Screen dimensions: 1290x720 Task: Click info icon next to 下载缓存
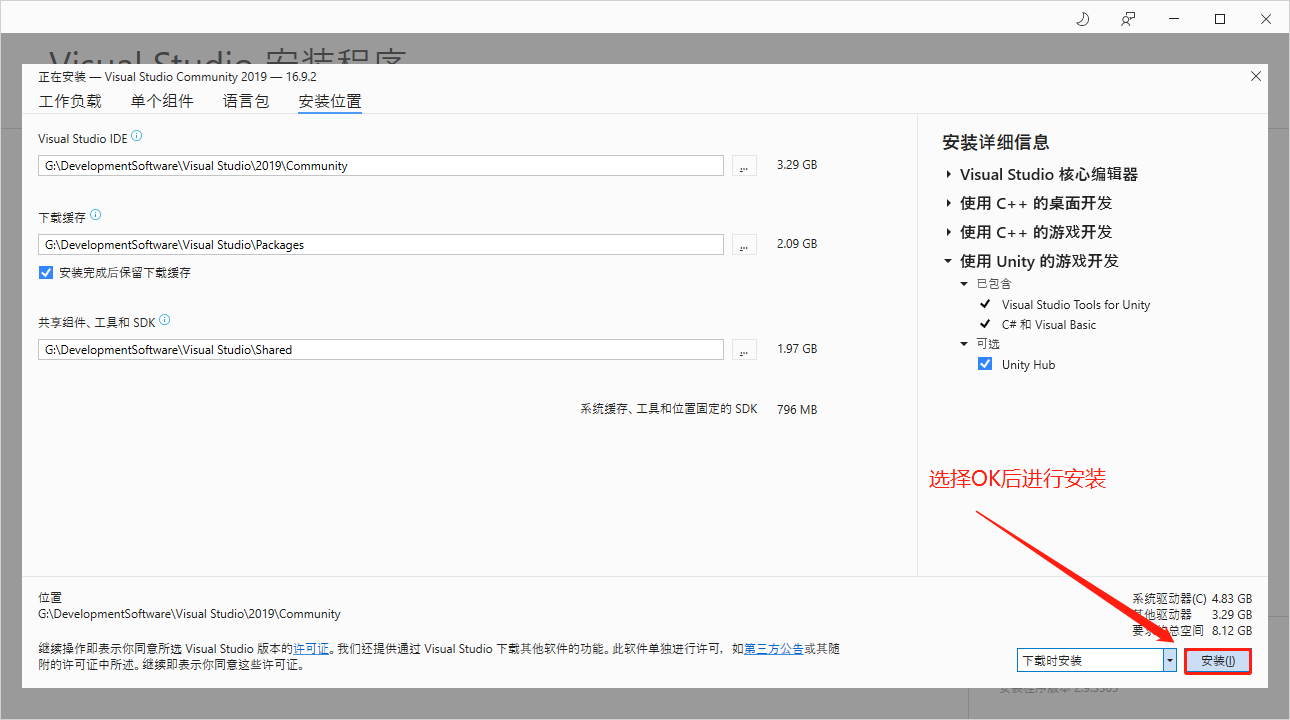[96, 215]
